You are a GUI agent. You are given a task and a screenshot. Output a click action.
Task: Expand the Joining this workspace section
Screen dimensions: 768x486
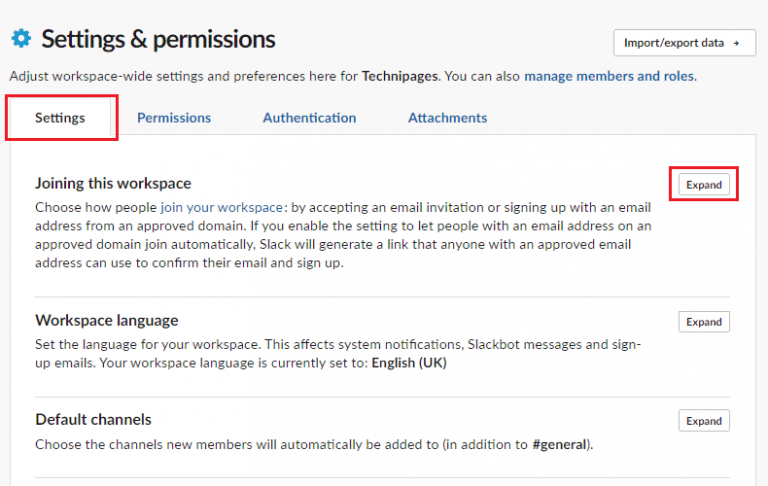coord(704,185)
